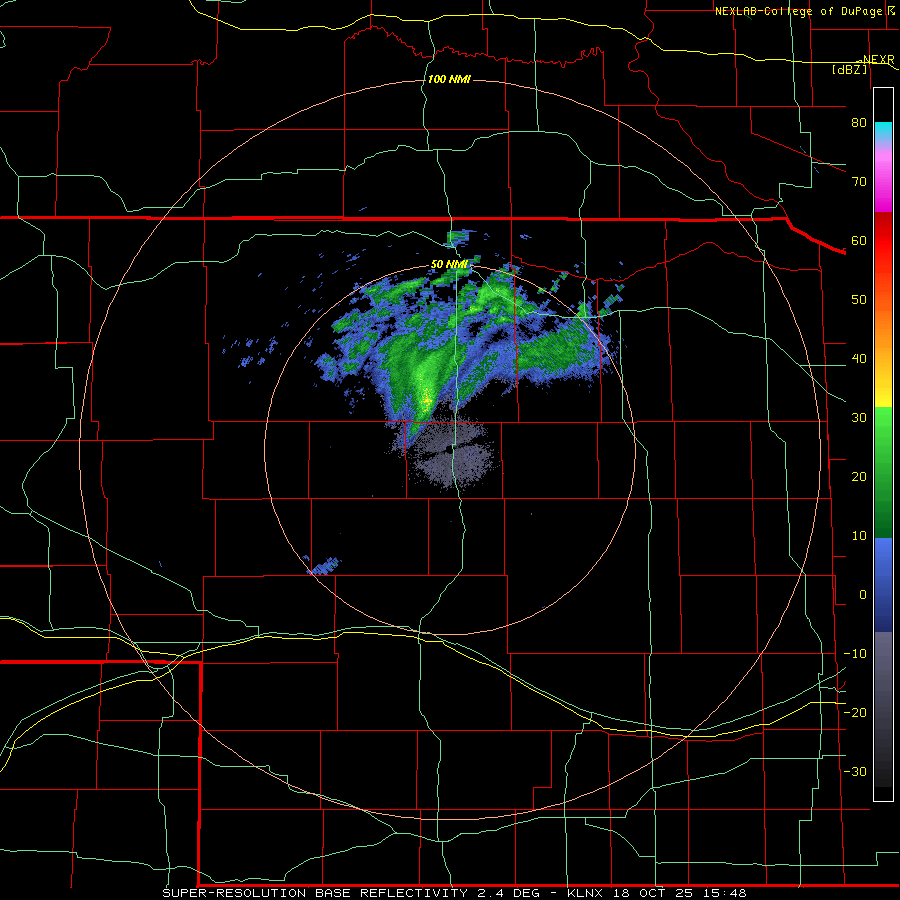Select the -30 value on the dBZ scale
900x900 pixels.
(x=855, y=771)
